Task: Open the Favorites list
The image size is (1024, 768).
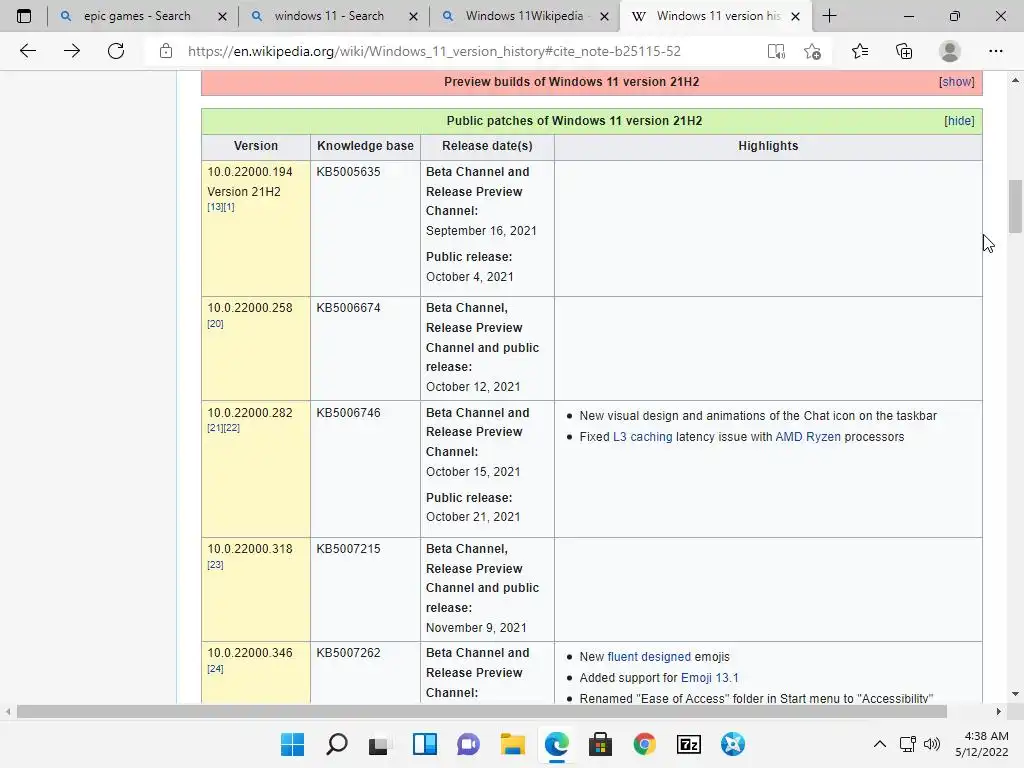Action: coord(860,51)
